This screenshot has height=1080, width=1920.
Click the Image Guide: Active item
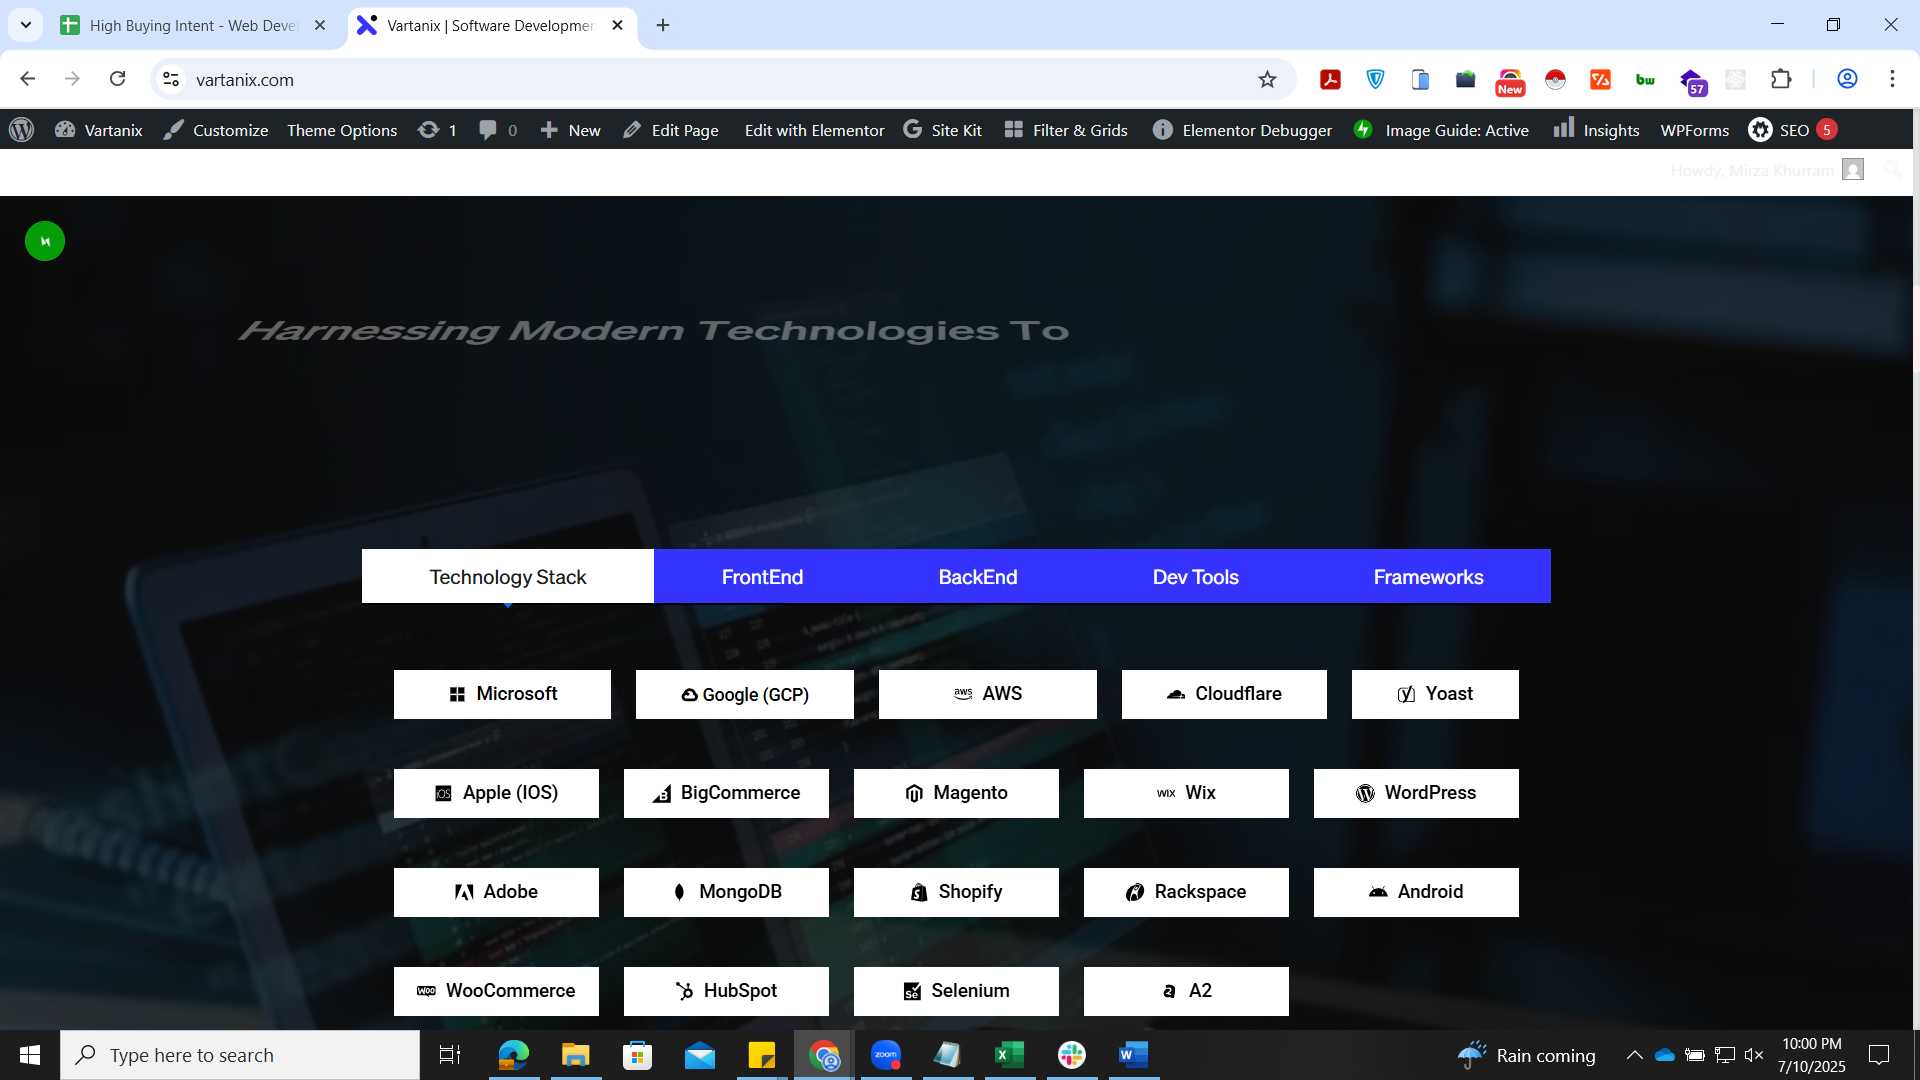coord(1441,130)
